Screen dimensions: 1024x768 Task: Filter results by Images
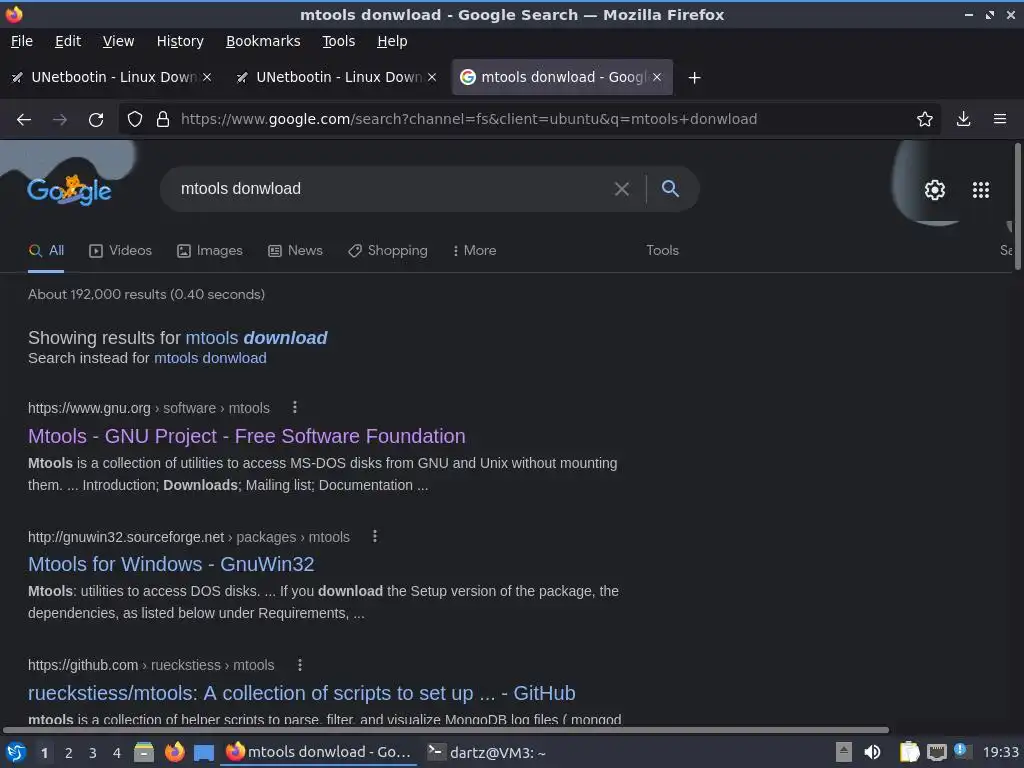click(210, 251)
